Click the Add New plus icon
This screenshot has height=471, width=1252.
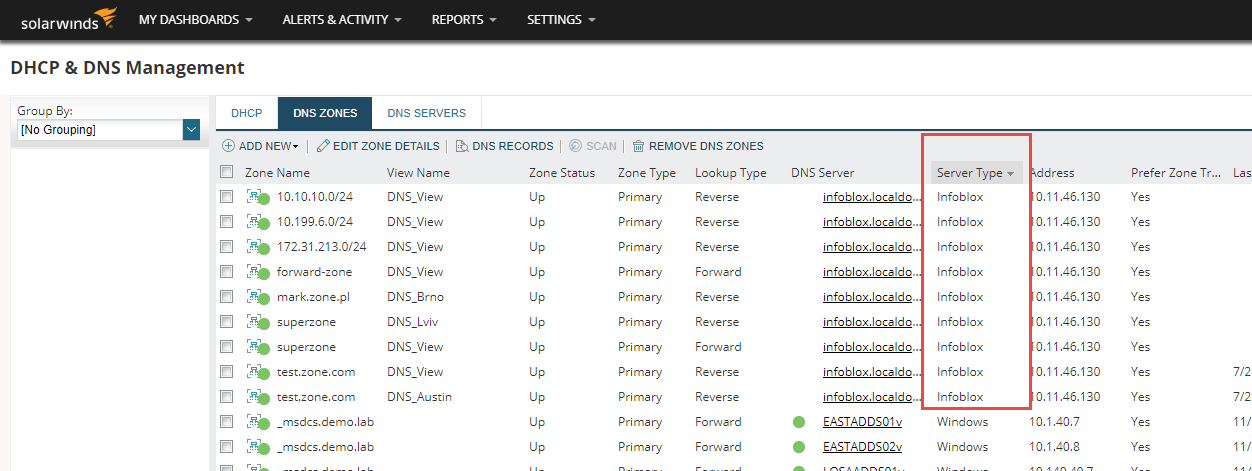[x=229, y=146]
